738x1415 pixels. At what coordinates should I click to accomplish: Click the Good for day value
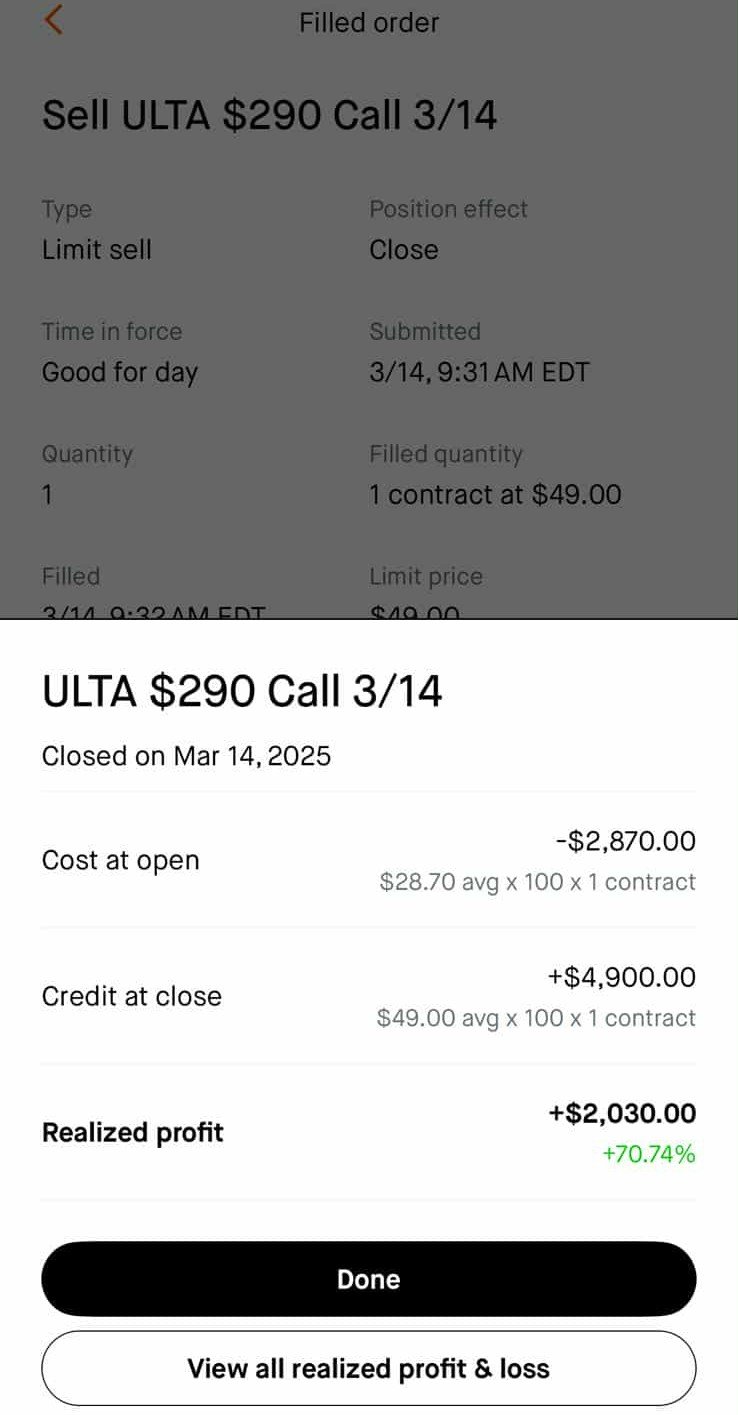120,372
